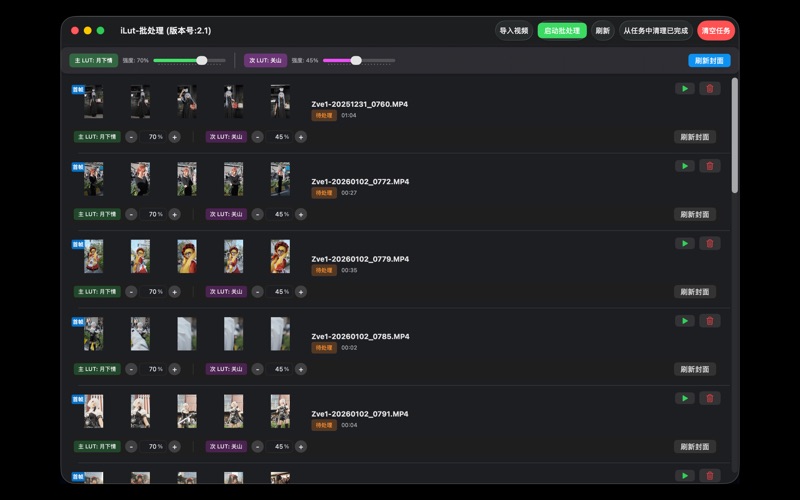Decrease secondary LUT strength for Zve1-20260102_0772.MP4
The width and height of the screenshot is (800, 500).
[x=257, y=214]
